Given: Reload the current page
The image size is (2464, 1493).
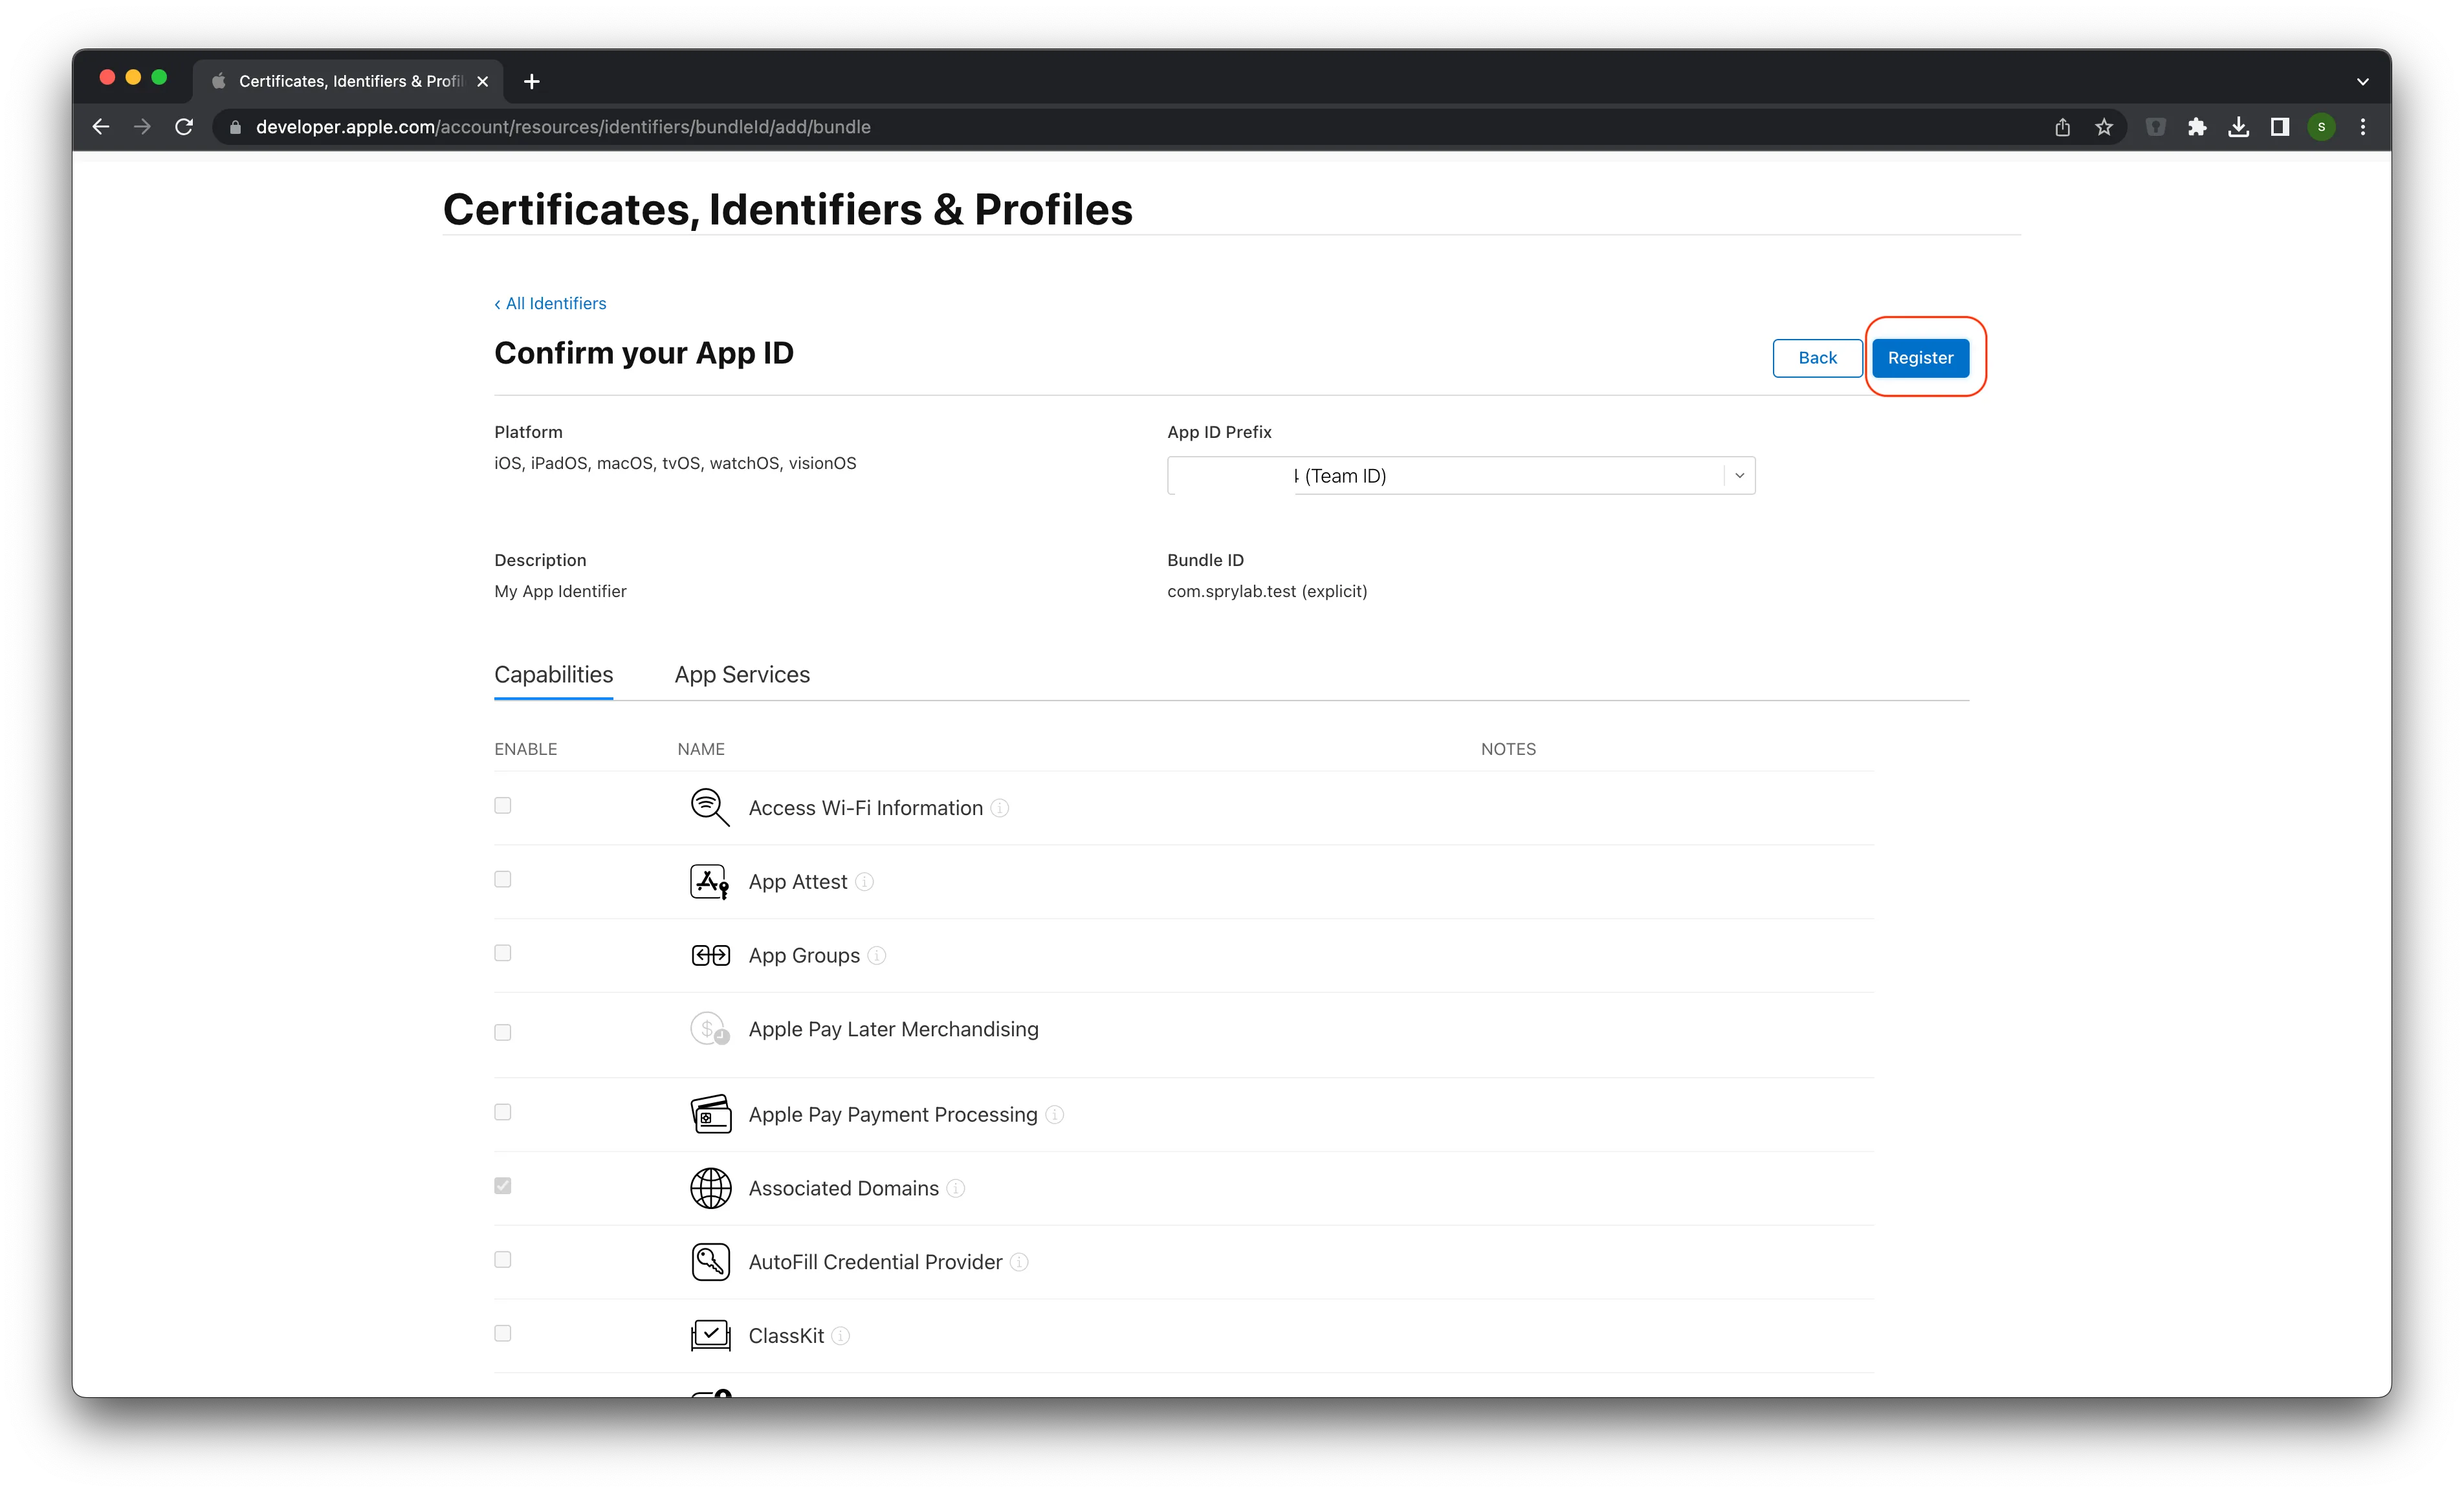Looking at the screenshot, I should tap(184, 127).
